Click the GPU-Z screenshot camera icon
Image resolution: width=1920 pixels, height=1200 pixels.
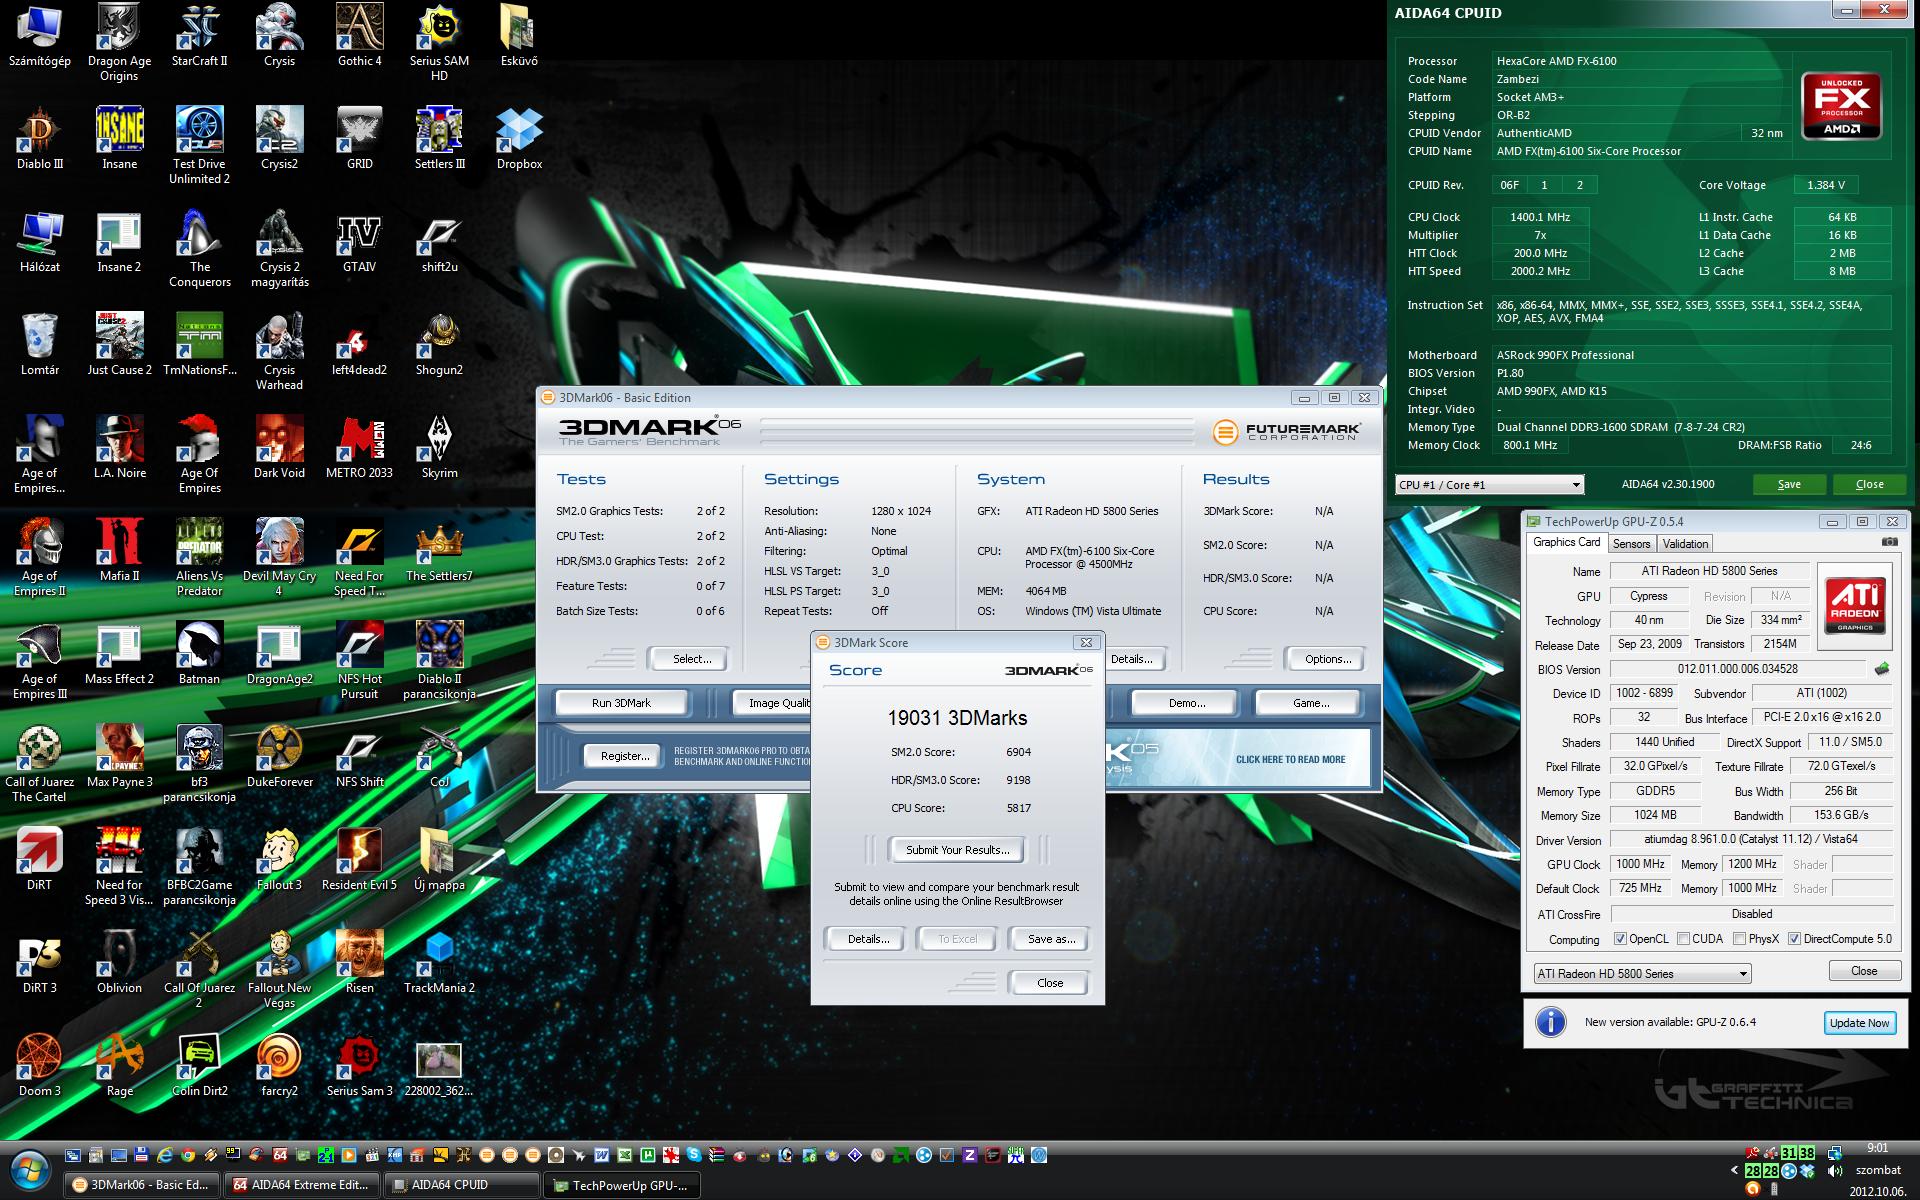[1890, 542]
